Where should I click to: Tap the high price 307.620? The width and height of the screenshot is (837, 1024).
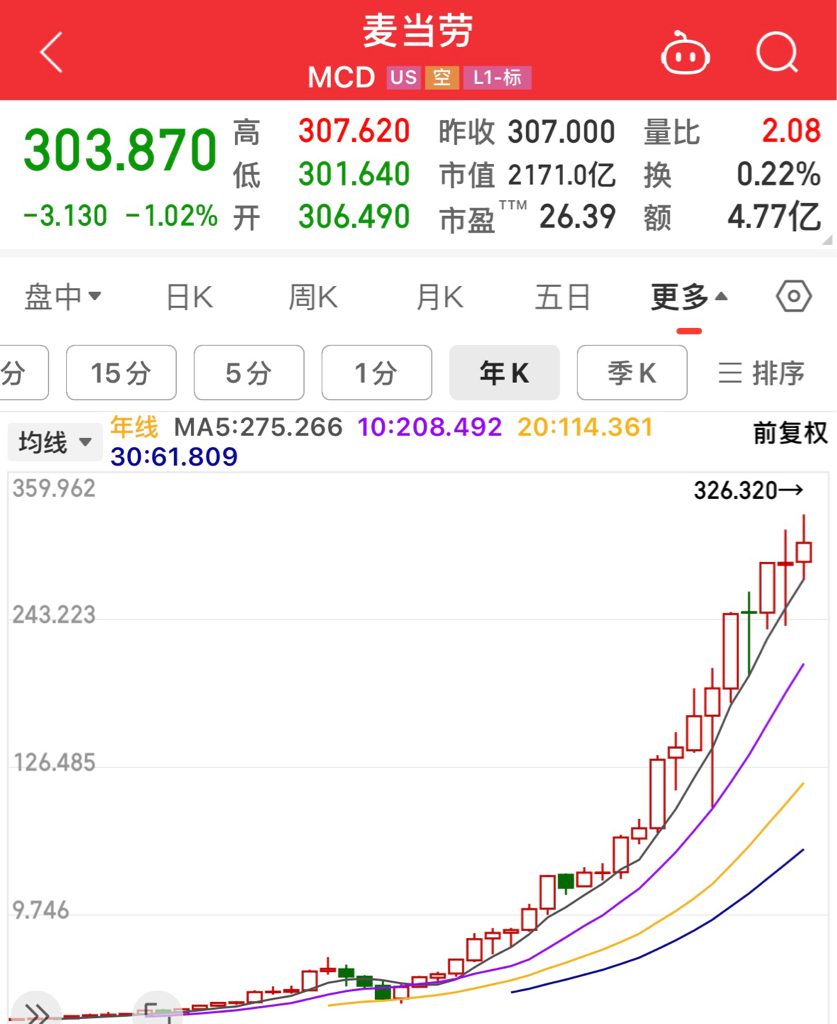tap(354, 131)
